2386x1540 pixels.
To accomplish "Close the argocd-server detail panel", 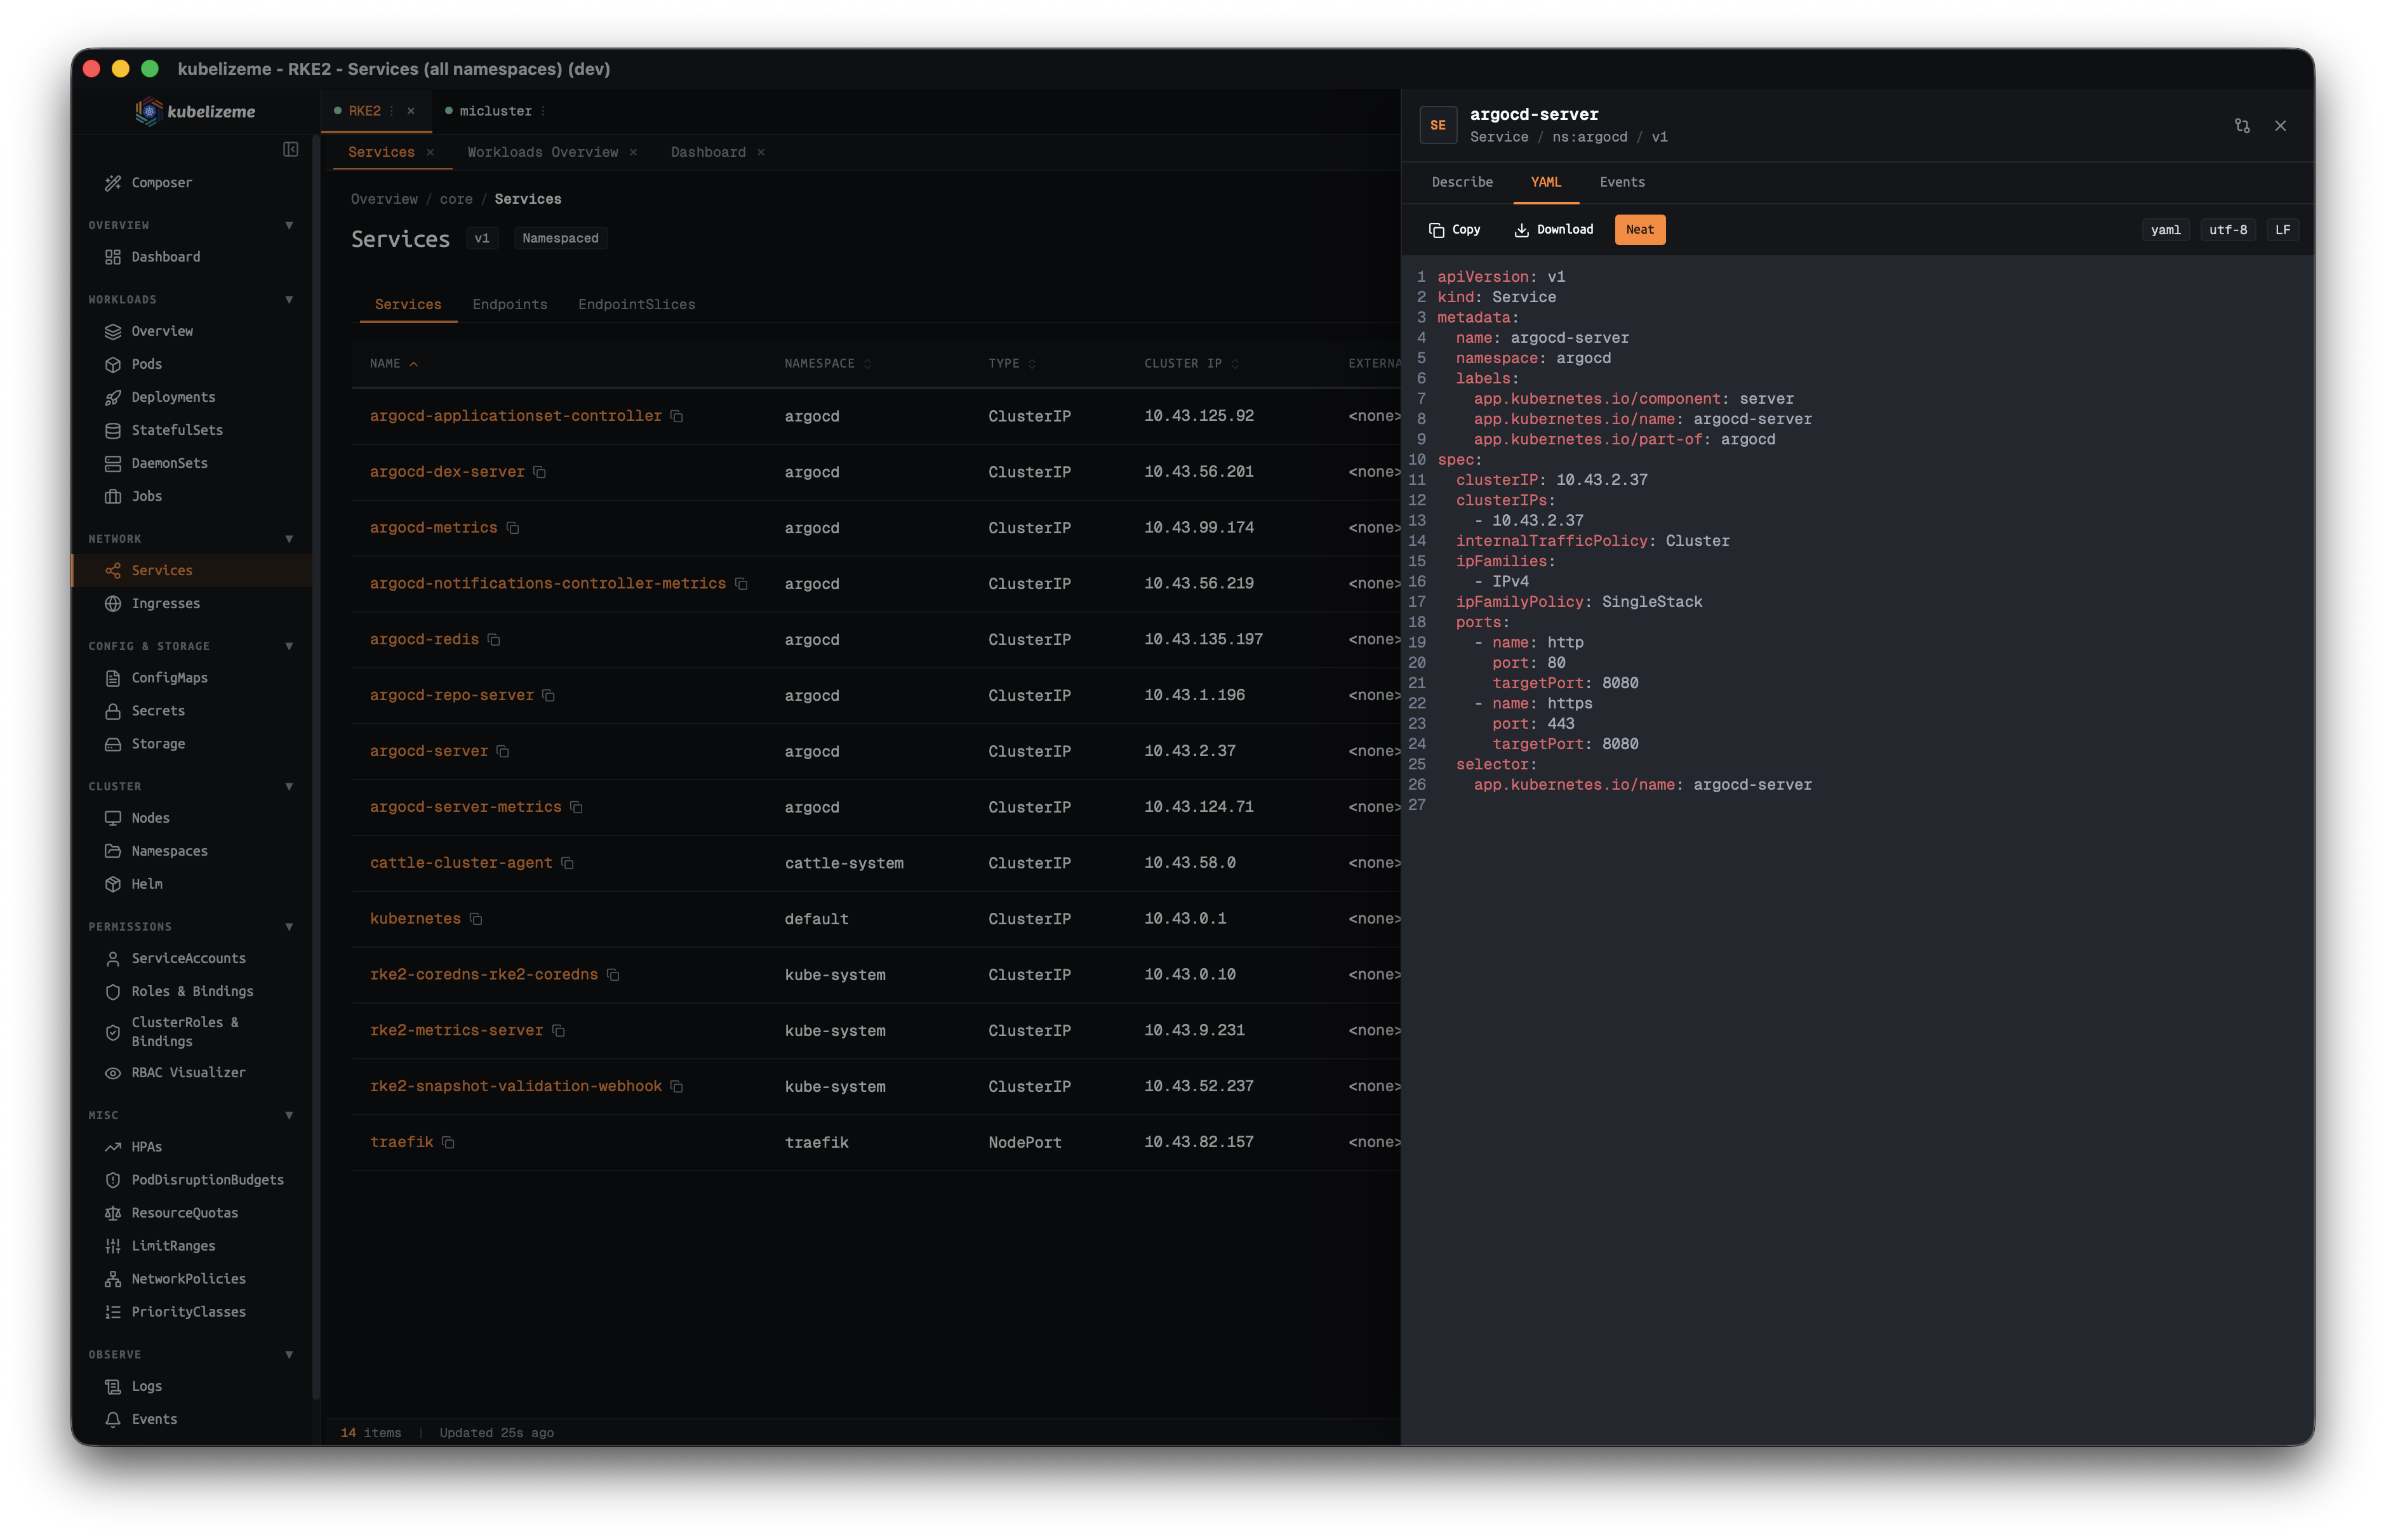I will point(2280,126).
